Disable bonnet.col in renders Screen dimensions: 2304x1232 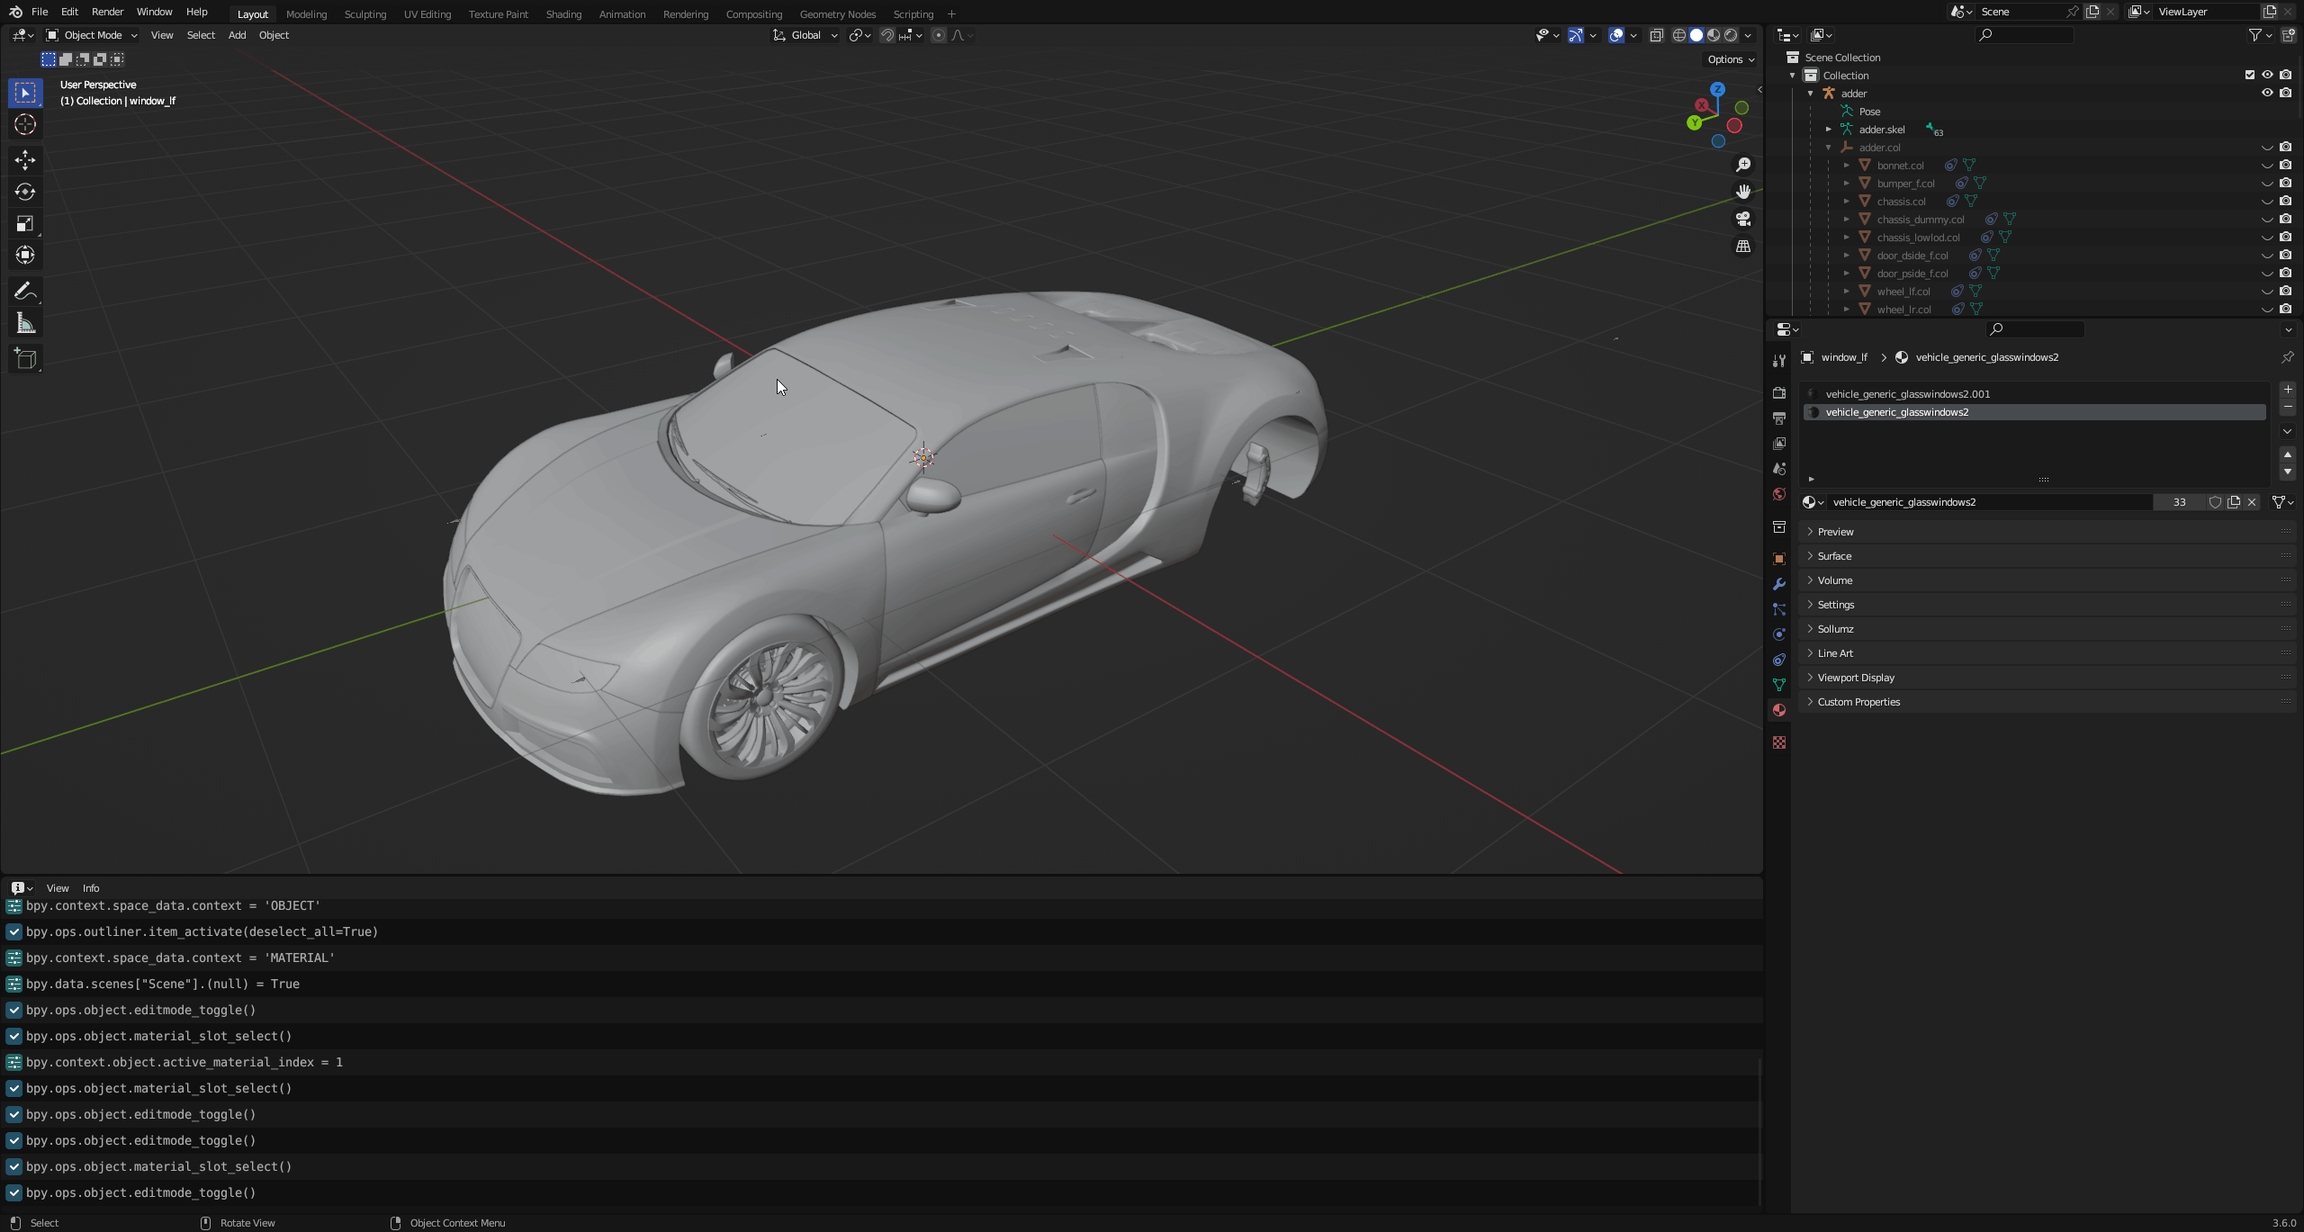coord(2286,165)
